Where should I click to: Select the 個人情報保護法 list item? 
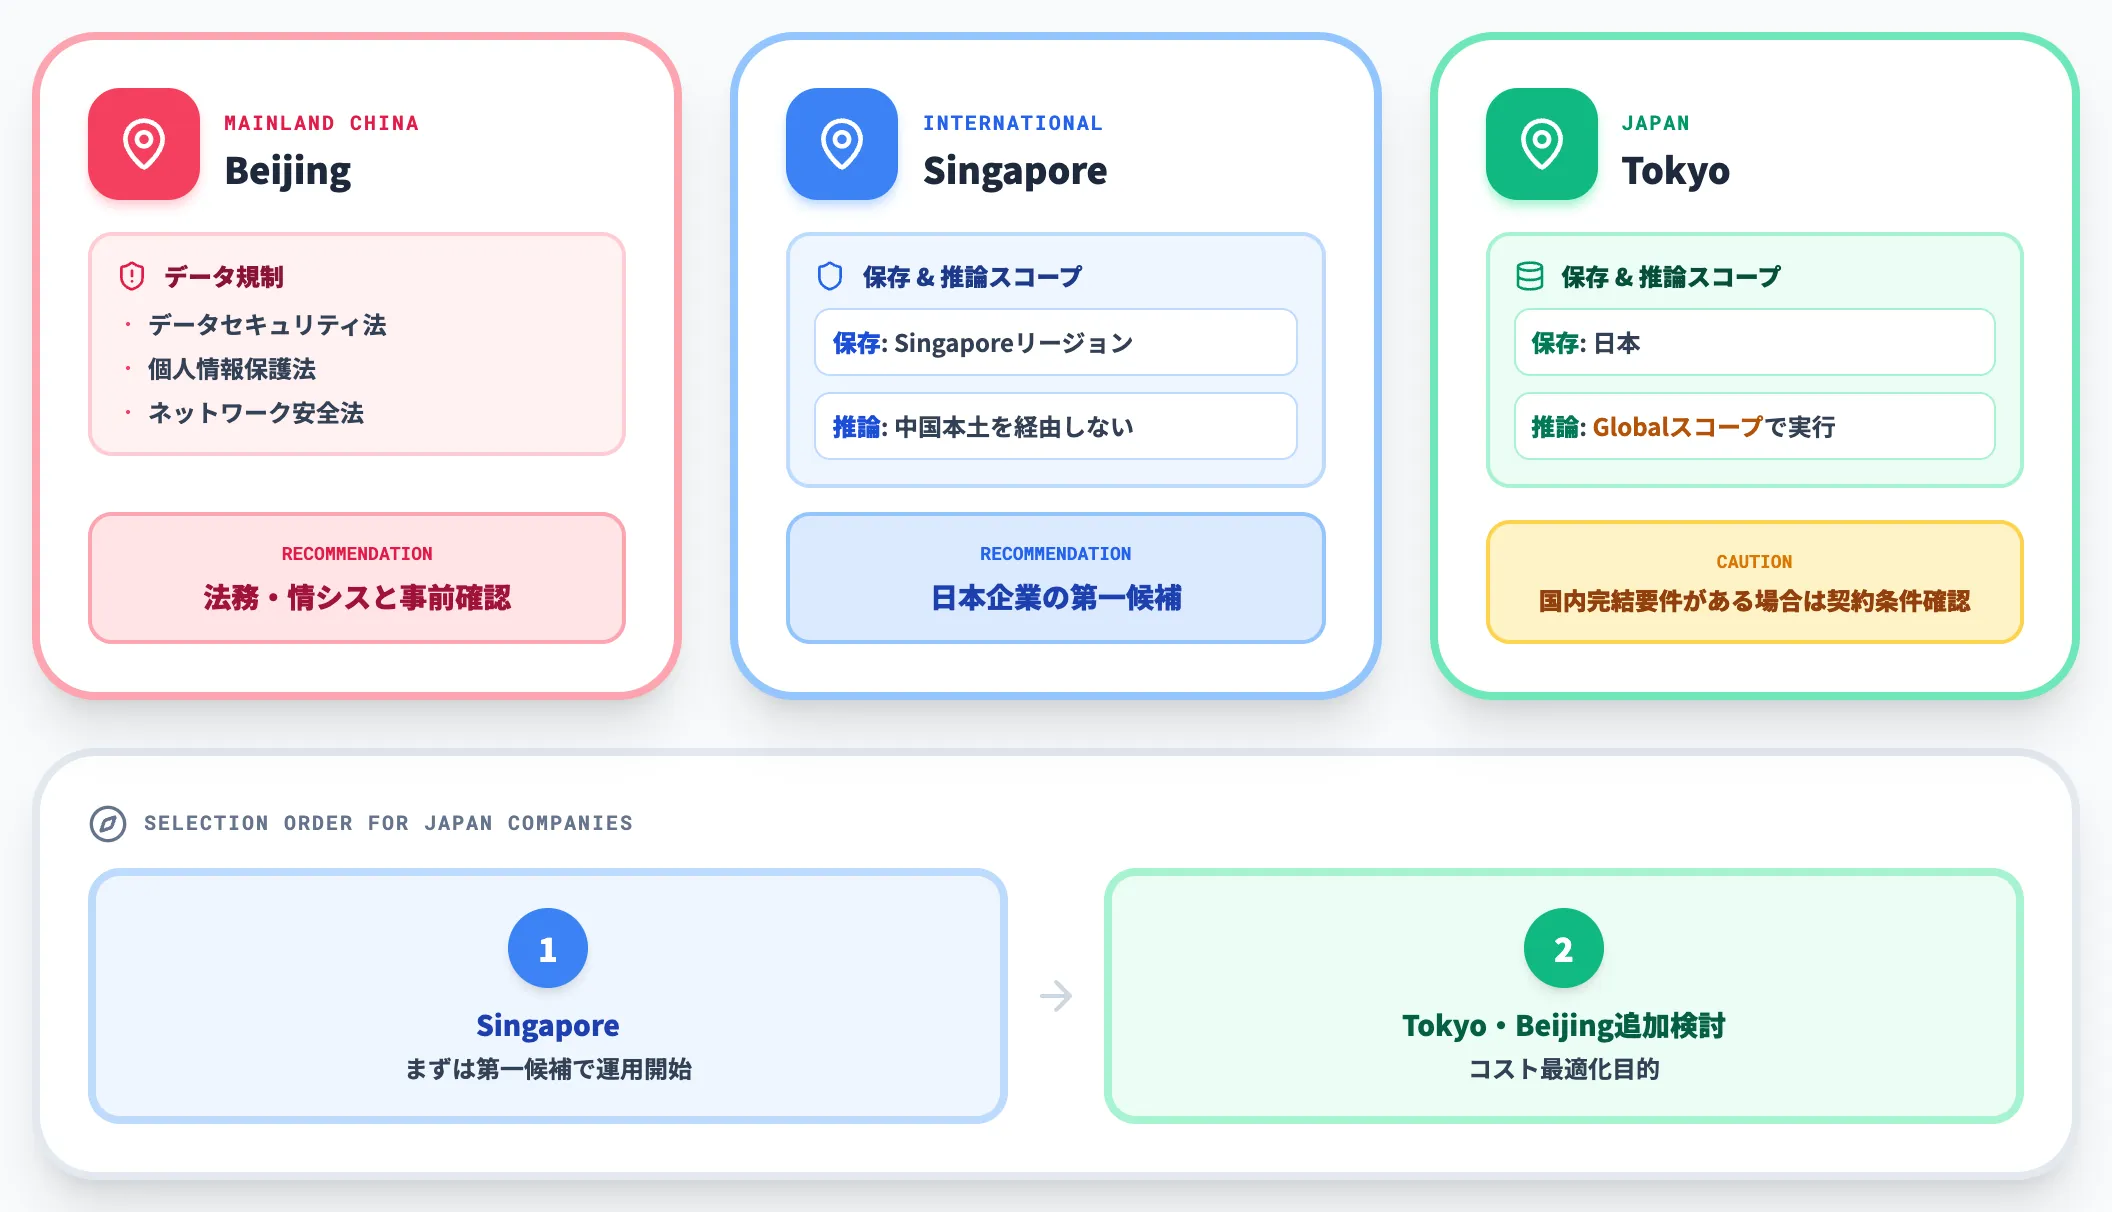(x=232, y=369)
